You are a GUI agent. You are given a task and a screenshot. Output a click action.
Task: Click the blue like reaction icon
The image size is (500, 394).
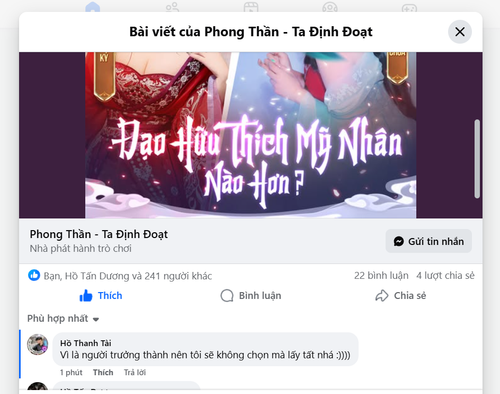[34, 275]
